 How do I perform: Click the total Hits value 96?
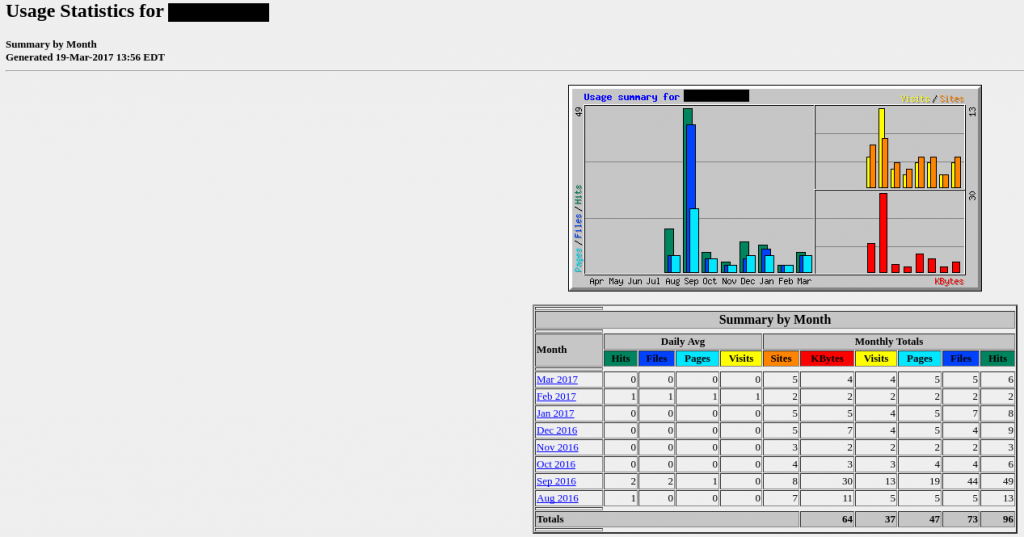point(1008,519)
